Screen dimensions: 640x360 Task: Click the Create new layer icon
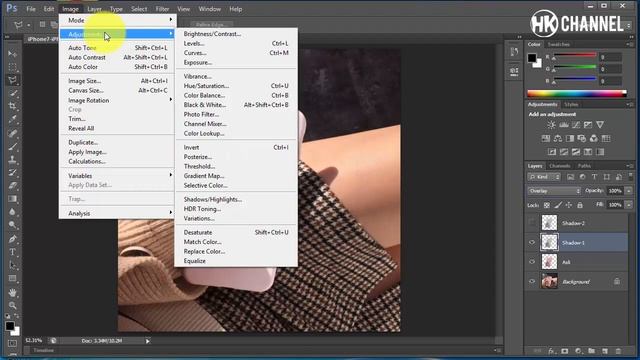[x=605, y=351]
